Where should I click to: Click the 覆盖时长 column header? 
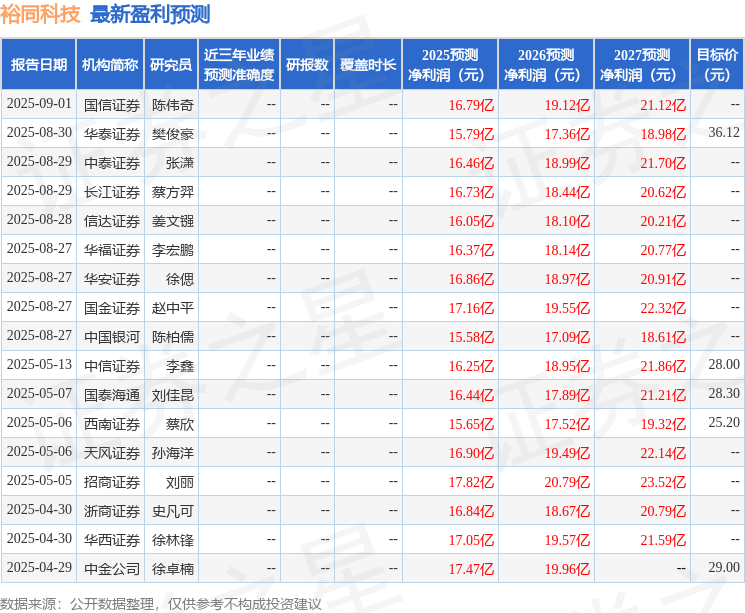[x=368, y=65]
